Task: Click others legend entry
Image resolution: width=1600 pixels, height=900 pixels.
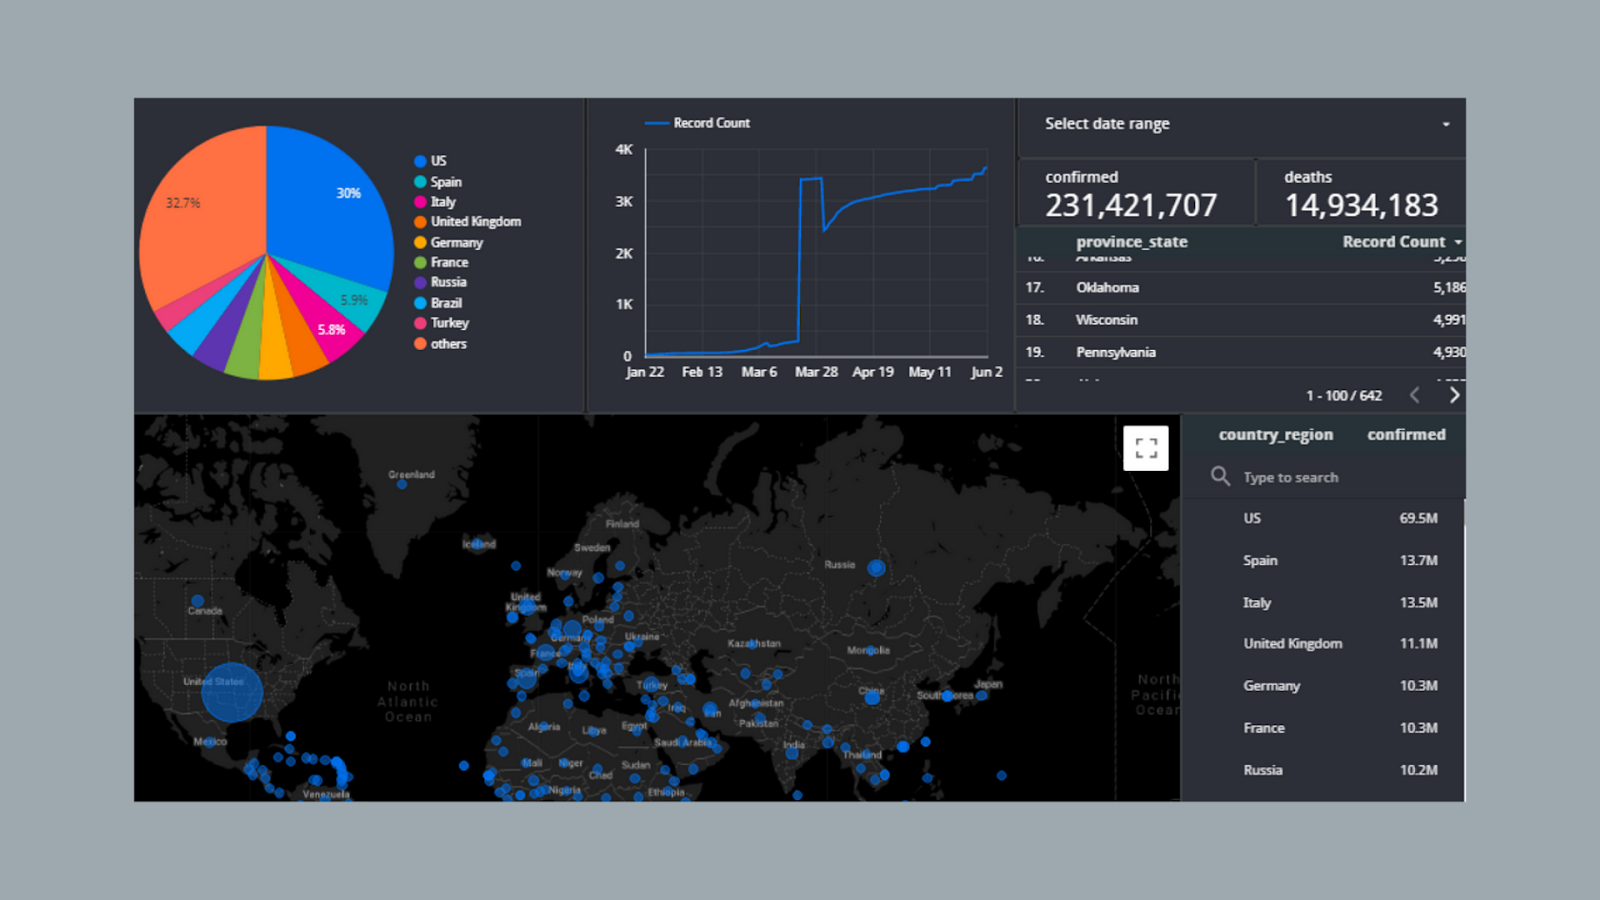Action: pyautogui.click(x=440, y=343)
